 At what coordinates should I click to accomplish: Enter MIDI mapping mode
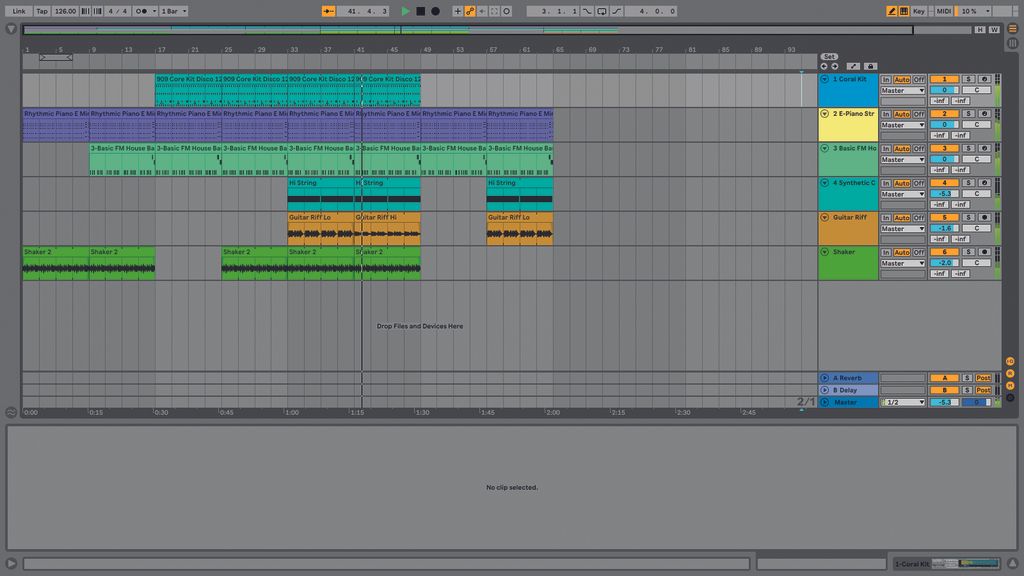[x=943, y=11]
